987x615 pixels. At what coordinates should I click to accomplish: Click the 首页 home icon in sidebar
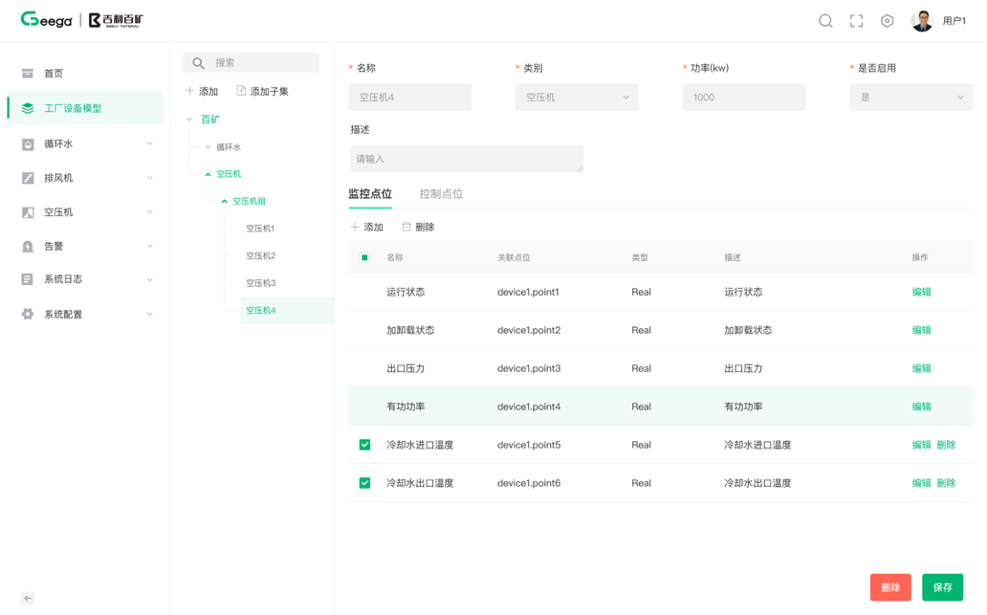point(28,74)
